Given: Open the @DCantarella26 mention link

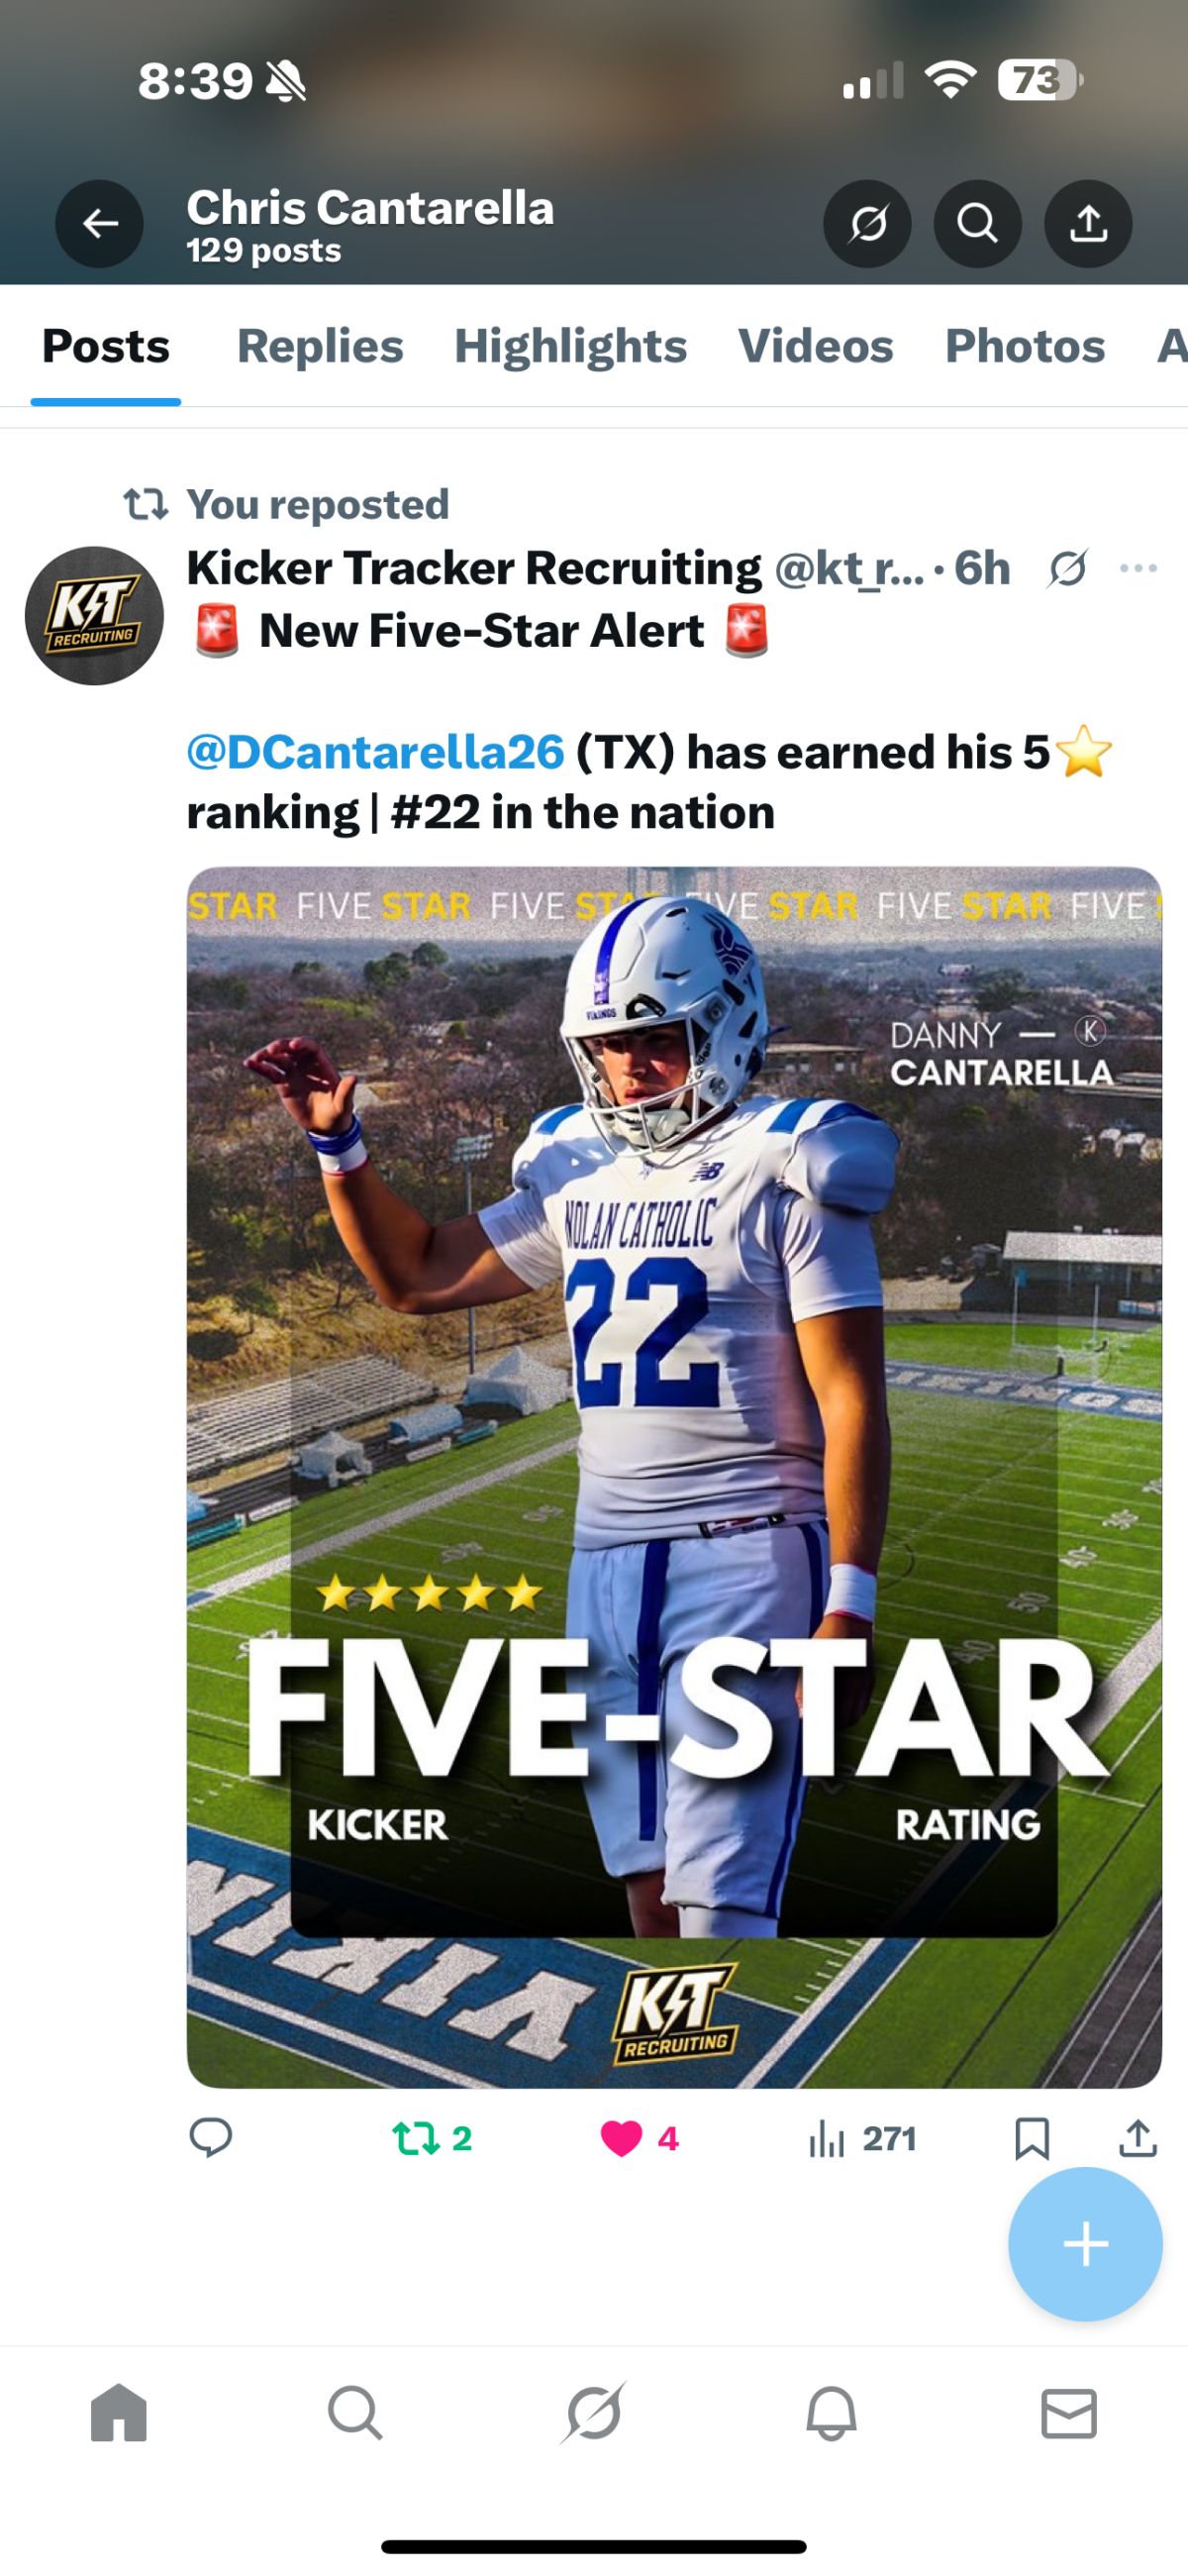Looking at the screenshot, I should tap(376, 752).
